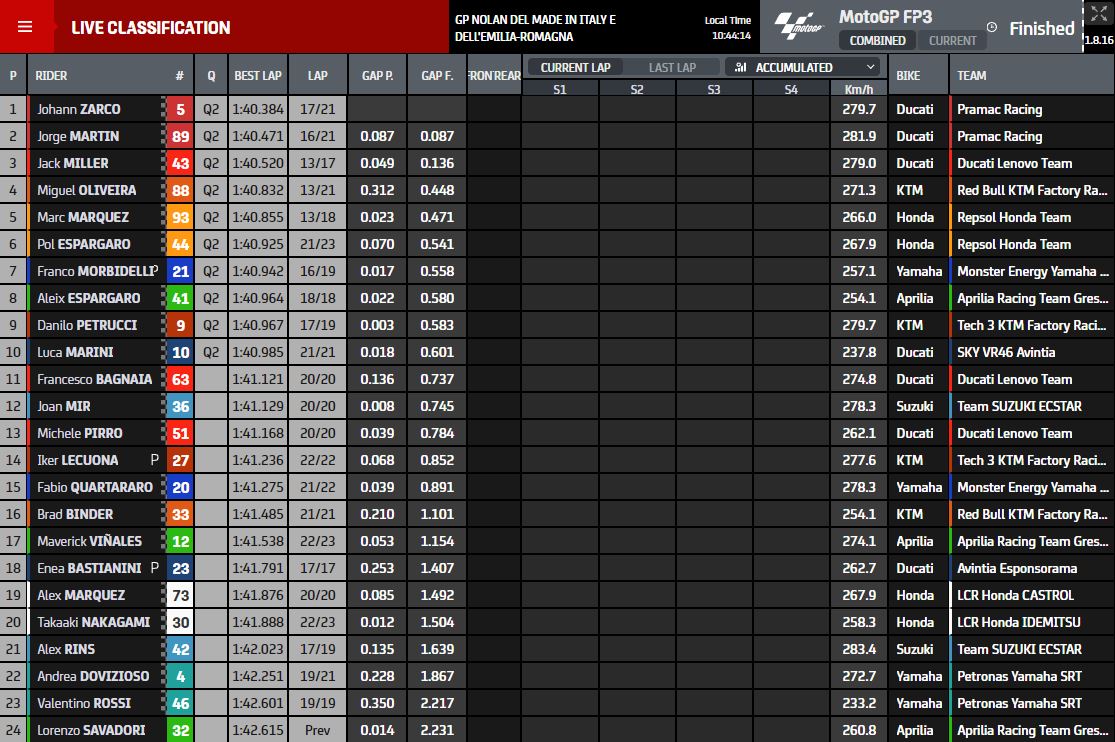Select rider Brad BINDER

click(x=75, y=515)
